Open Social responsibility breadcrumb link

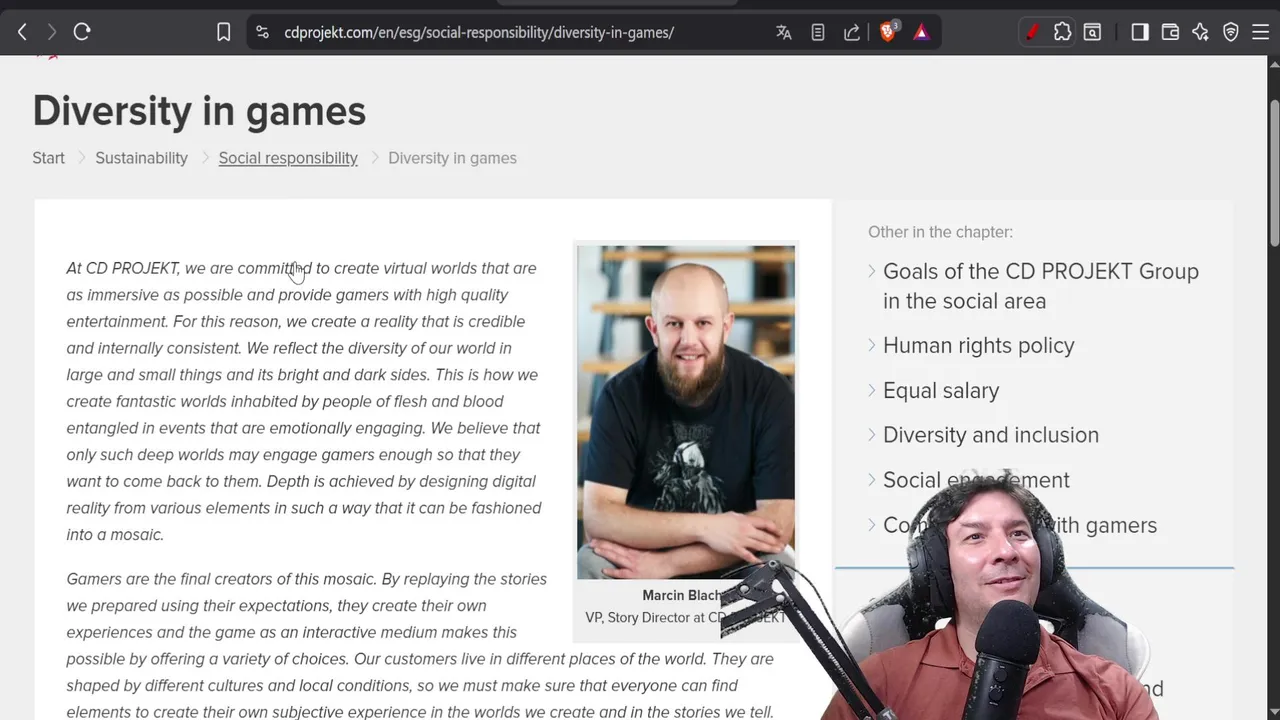coord(288,158)
